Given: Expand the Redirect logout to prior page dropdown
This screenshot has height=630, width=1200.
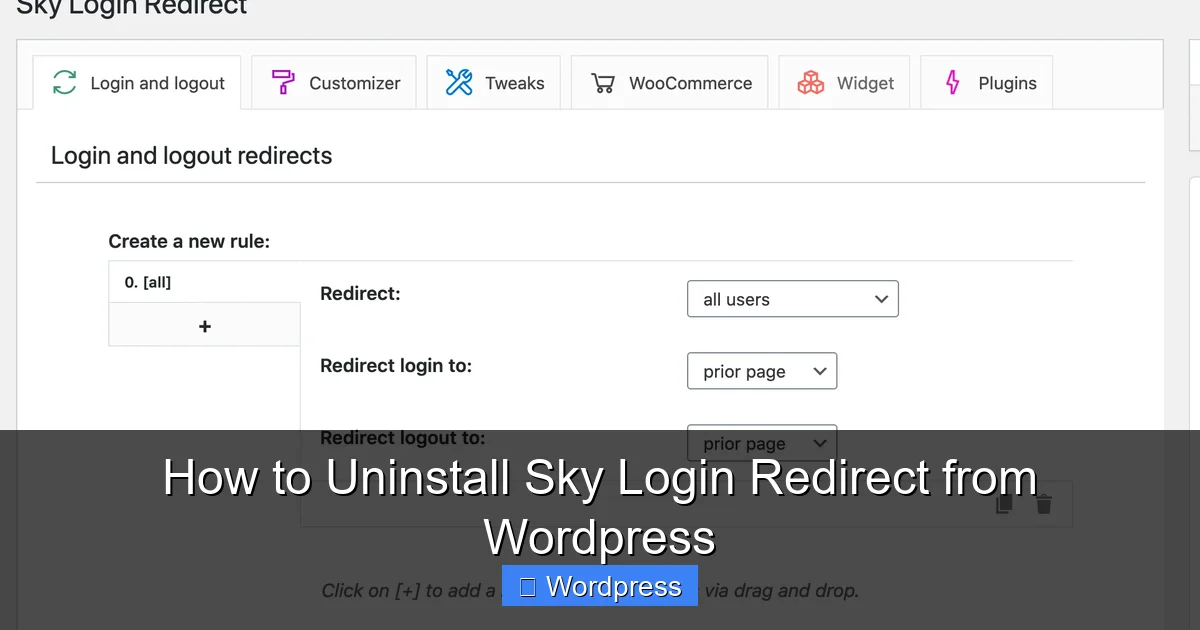Looking at the screenshot, I should tap(761, 442).
